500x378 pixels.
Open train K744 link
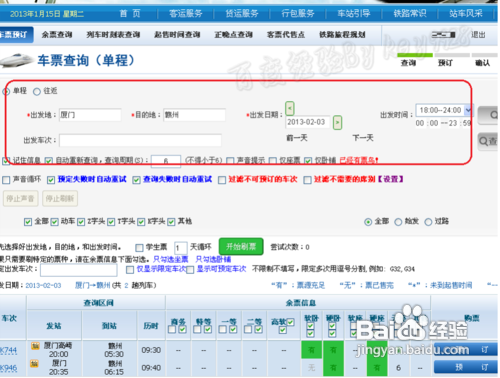8,350
